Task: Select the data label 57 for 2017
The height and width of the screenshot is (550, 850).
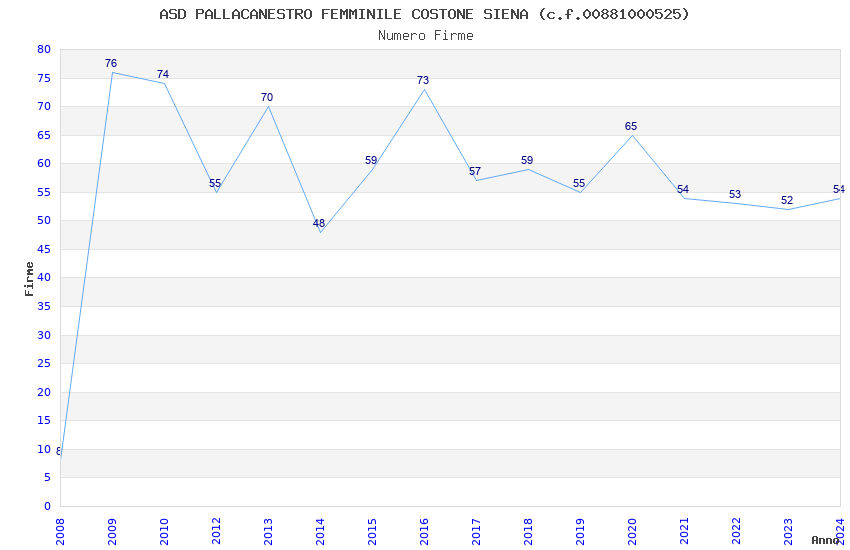Action: pyautogui.click(x=475, y=171)
